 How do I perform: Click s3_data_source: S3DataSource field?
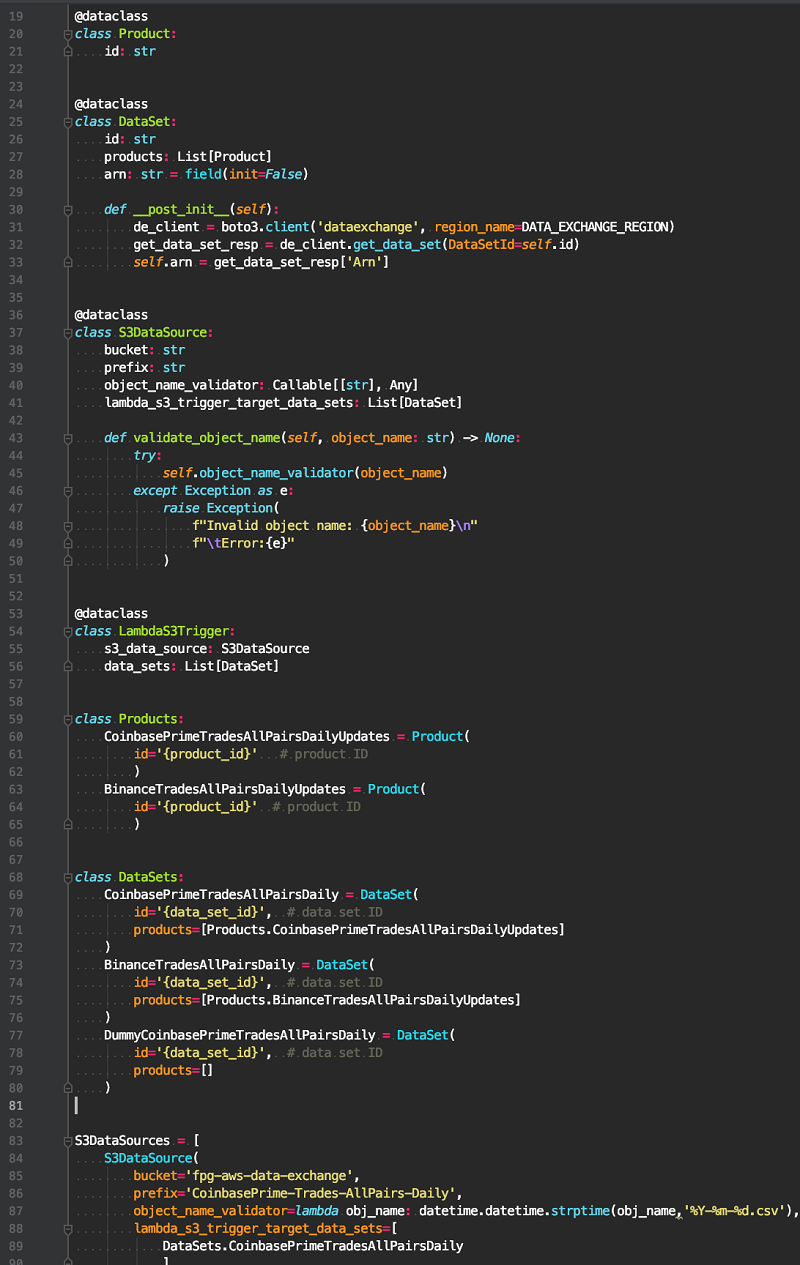207,649
